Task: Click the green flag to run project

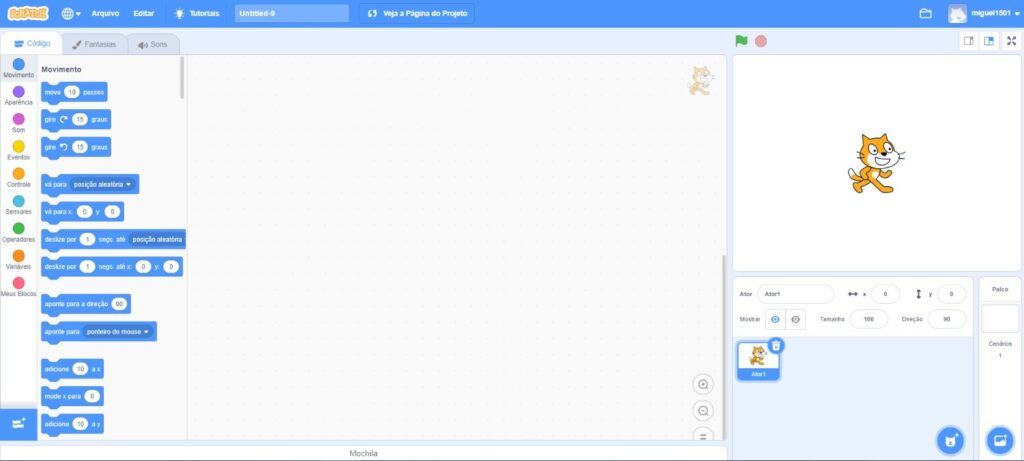Action: click(741, 41)
